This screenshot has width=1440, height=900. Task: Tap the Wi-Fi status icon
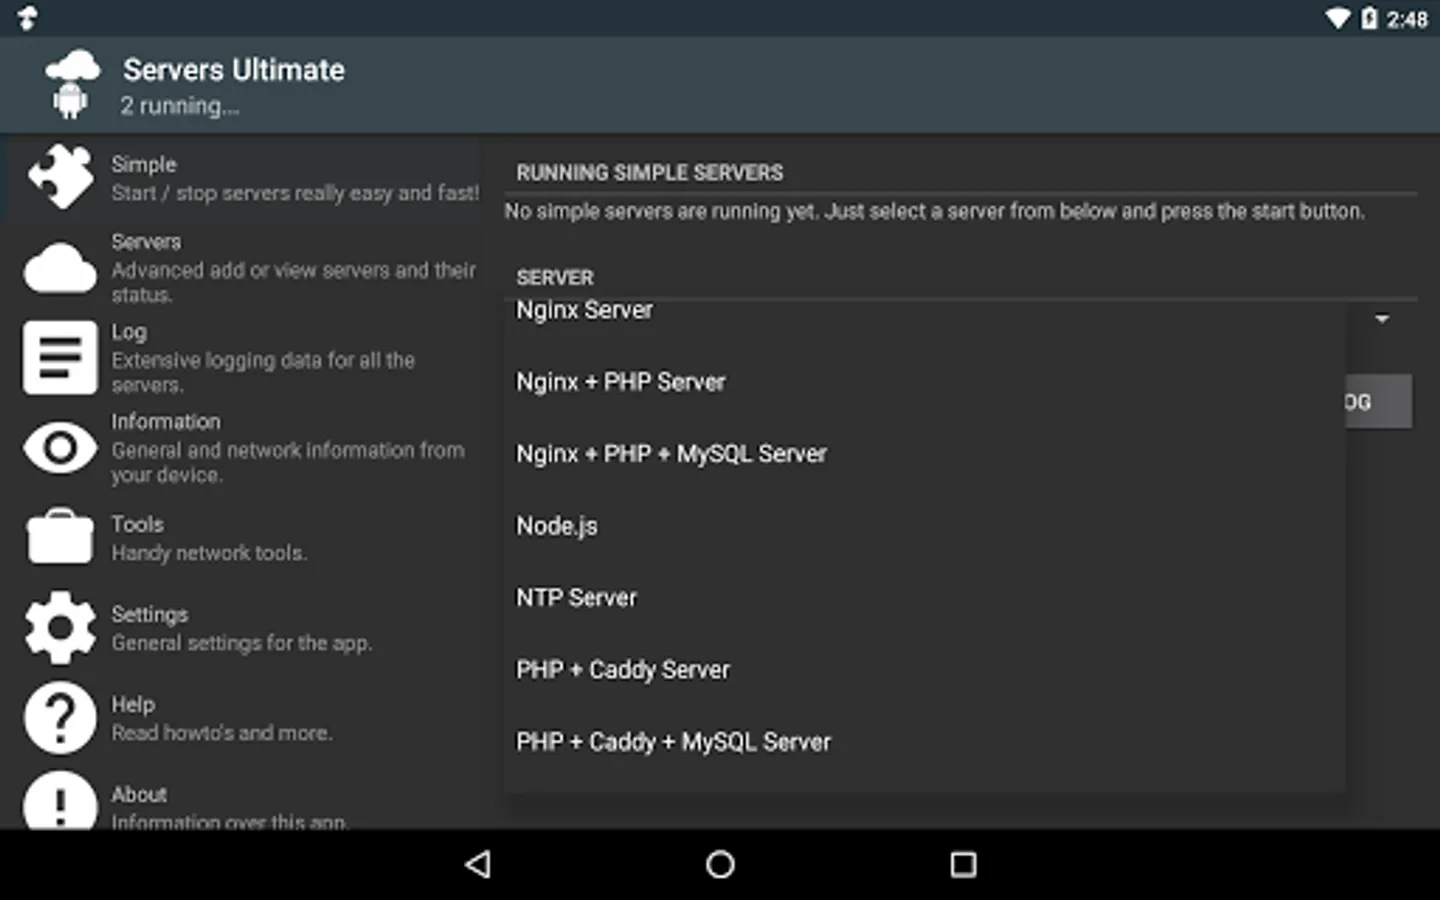(1337, 18)
